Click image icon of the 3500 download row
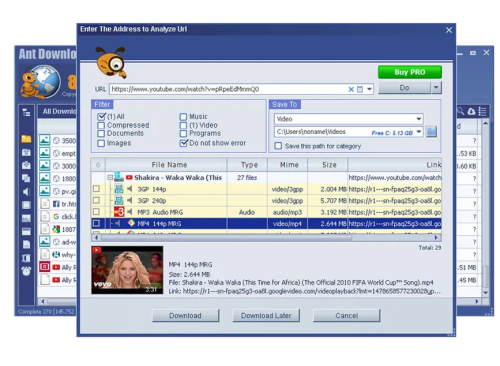 tap(45, 140)
